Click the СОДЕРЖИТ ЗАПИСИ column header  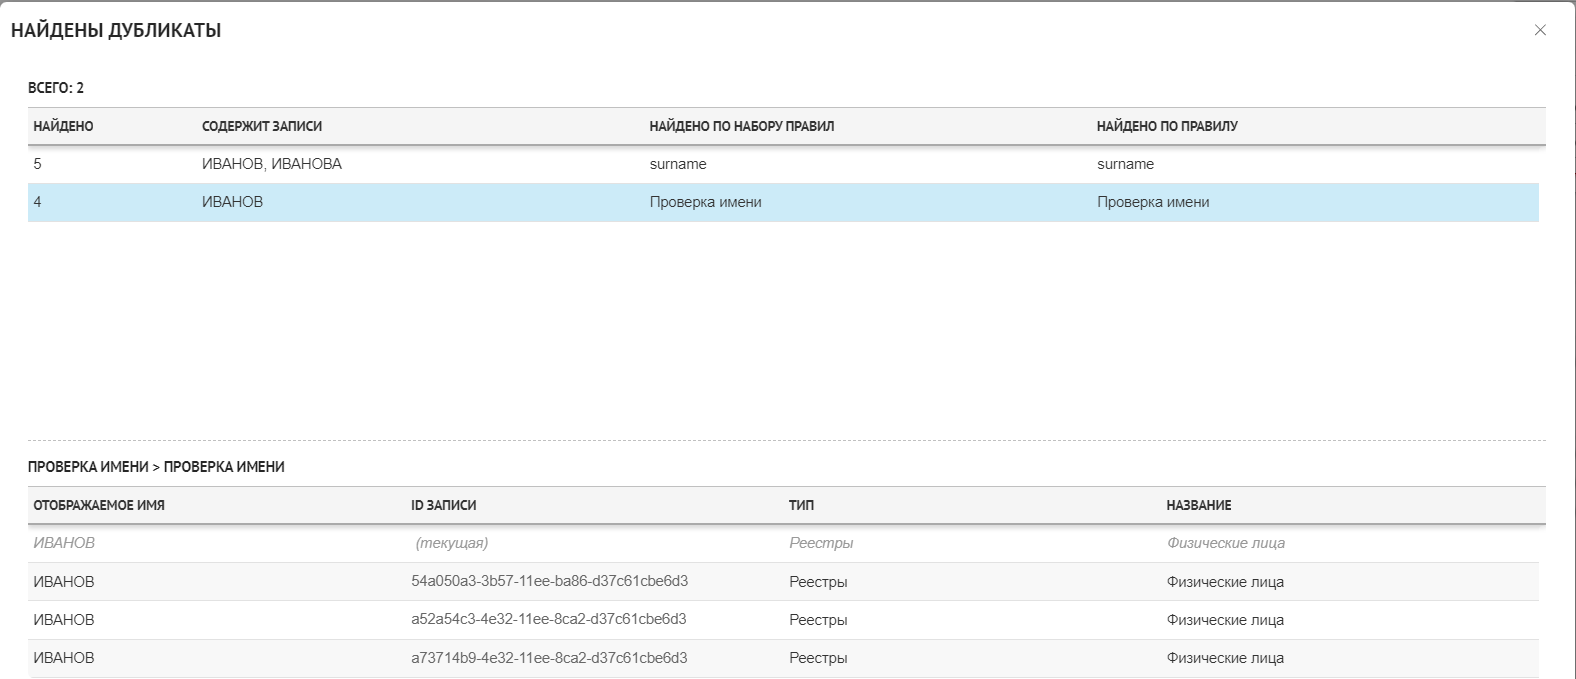click(262, 126)
